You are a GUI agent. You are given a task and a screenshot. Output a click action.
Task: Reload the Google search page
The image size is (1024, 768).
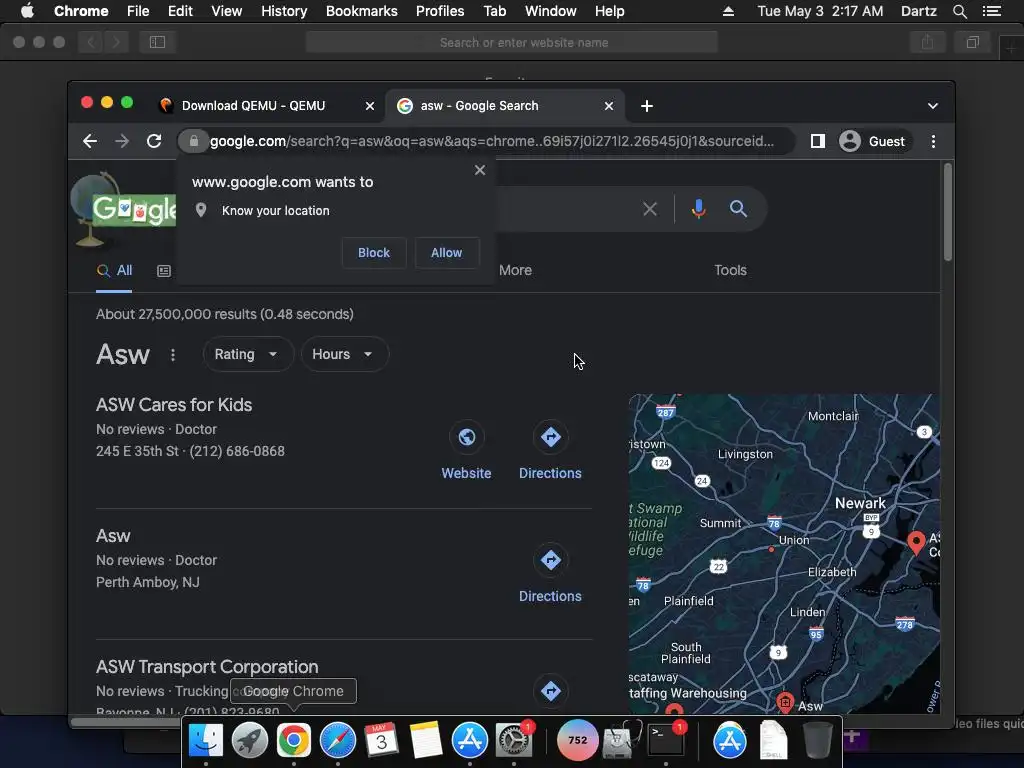(x=154, y=141)
